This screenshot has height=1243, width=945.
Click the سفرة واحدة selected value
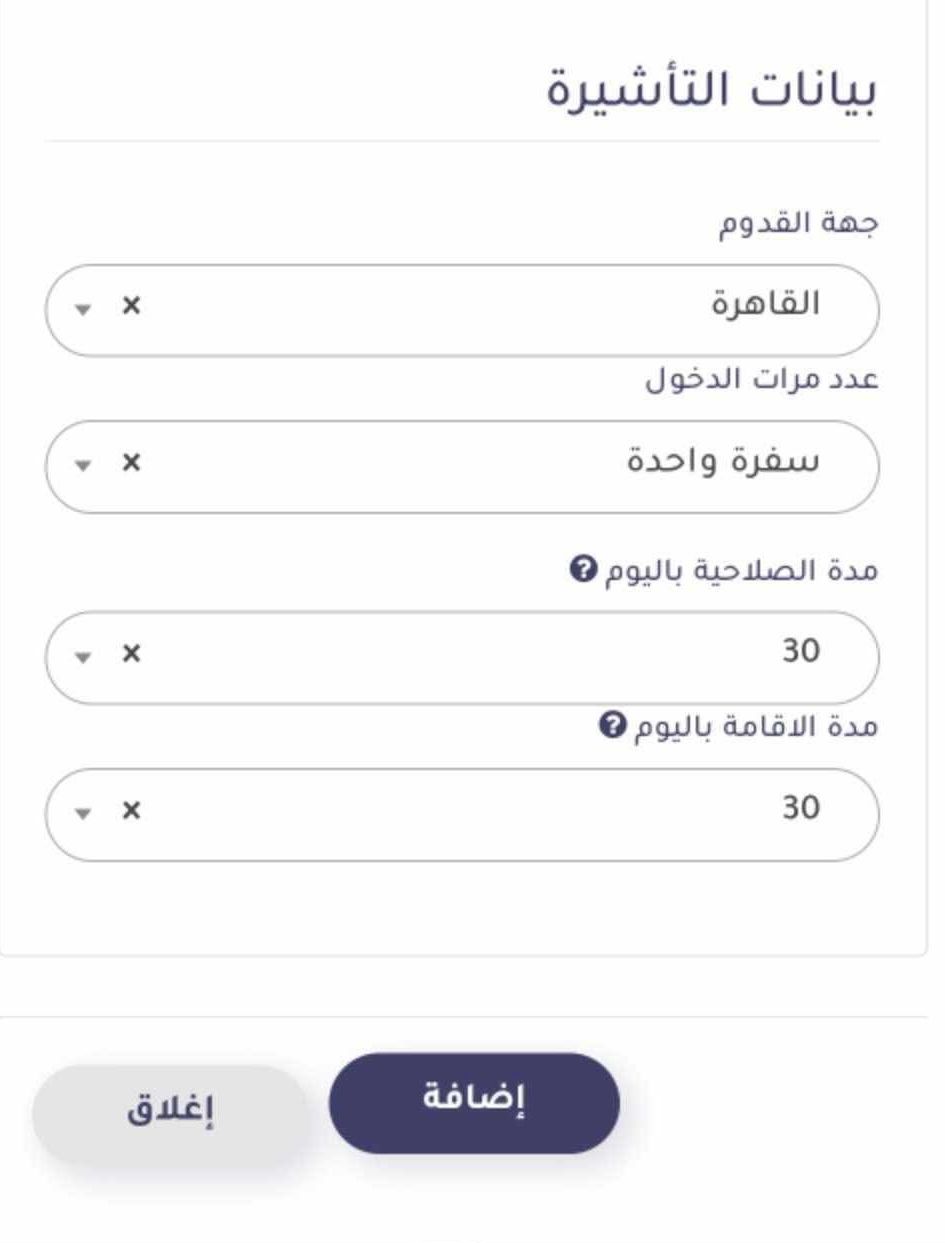[722, 462]
